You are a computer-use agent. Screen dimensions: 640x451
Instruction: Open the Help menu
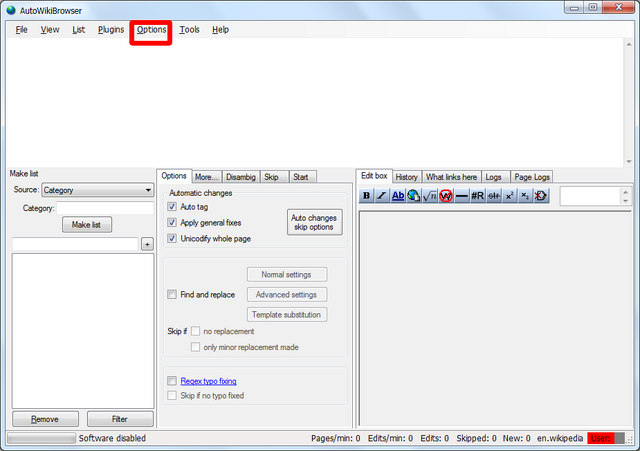click(220, 30)
